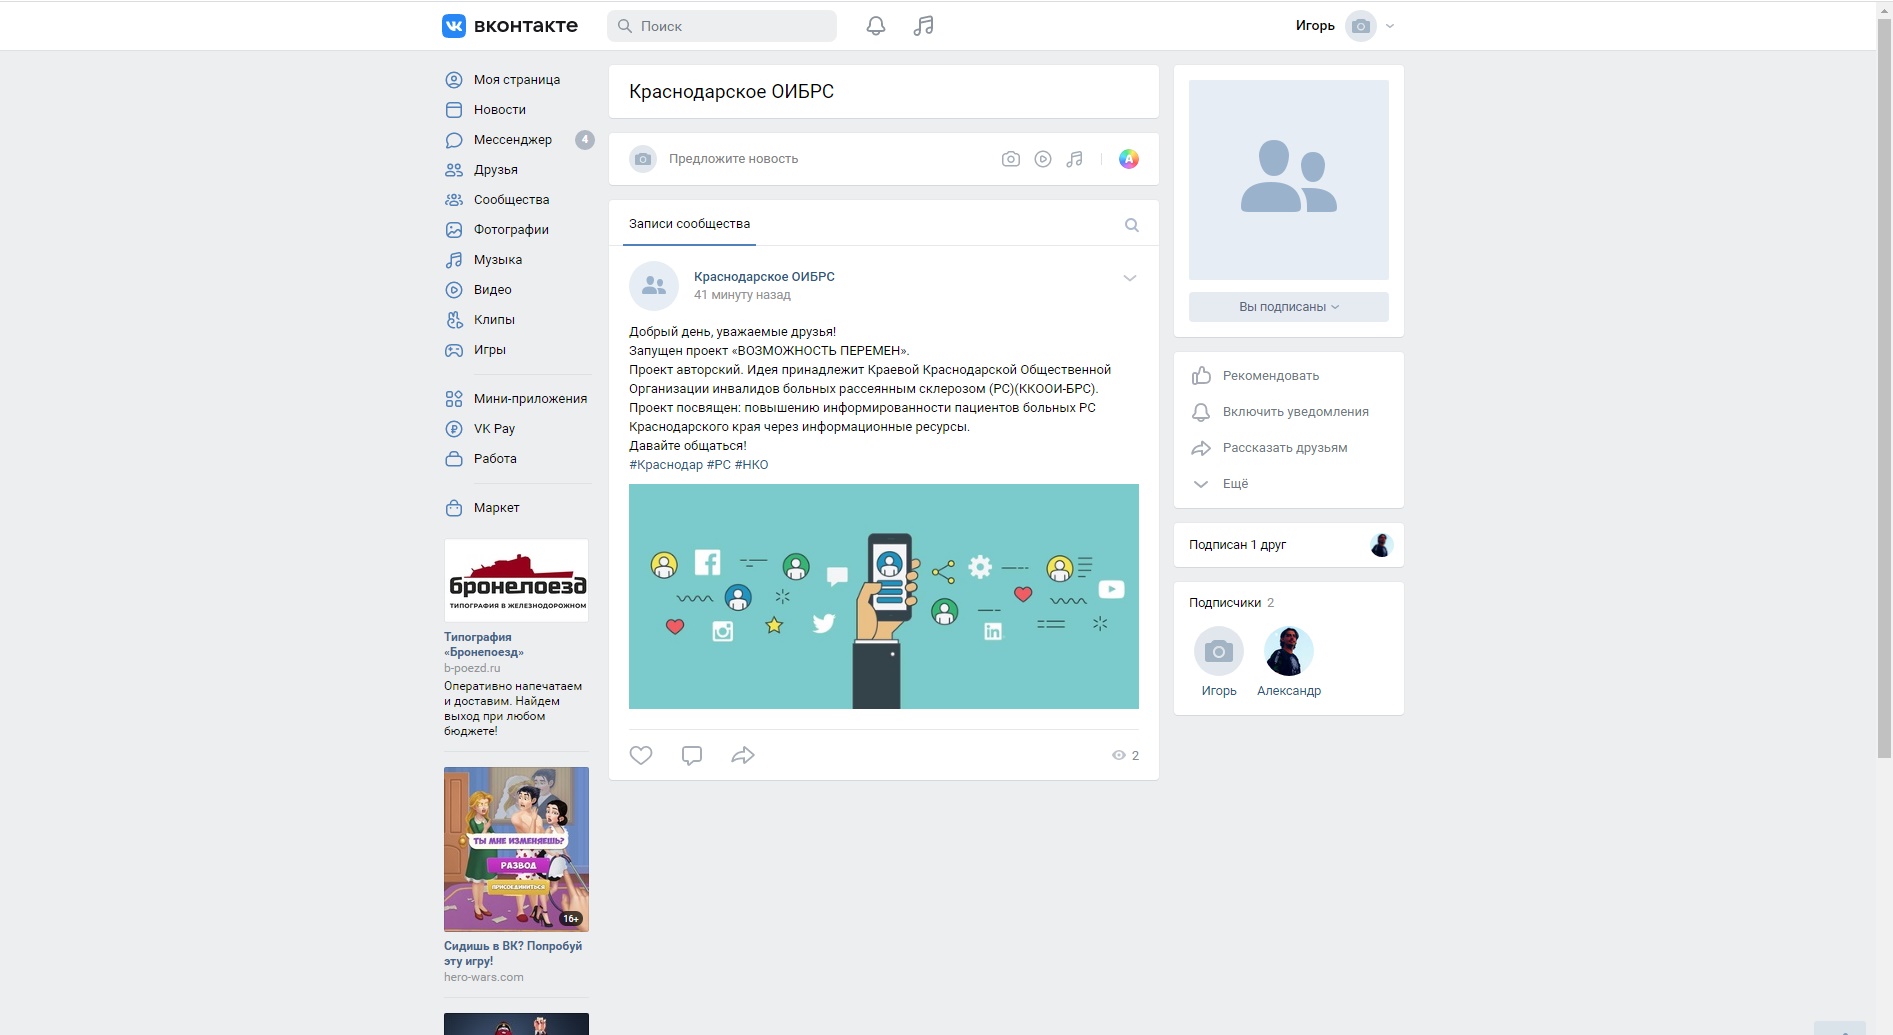
Task: Open the colorful poster editor icon
Action: pos(1128,159)
